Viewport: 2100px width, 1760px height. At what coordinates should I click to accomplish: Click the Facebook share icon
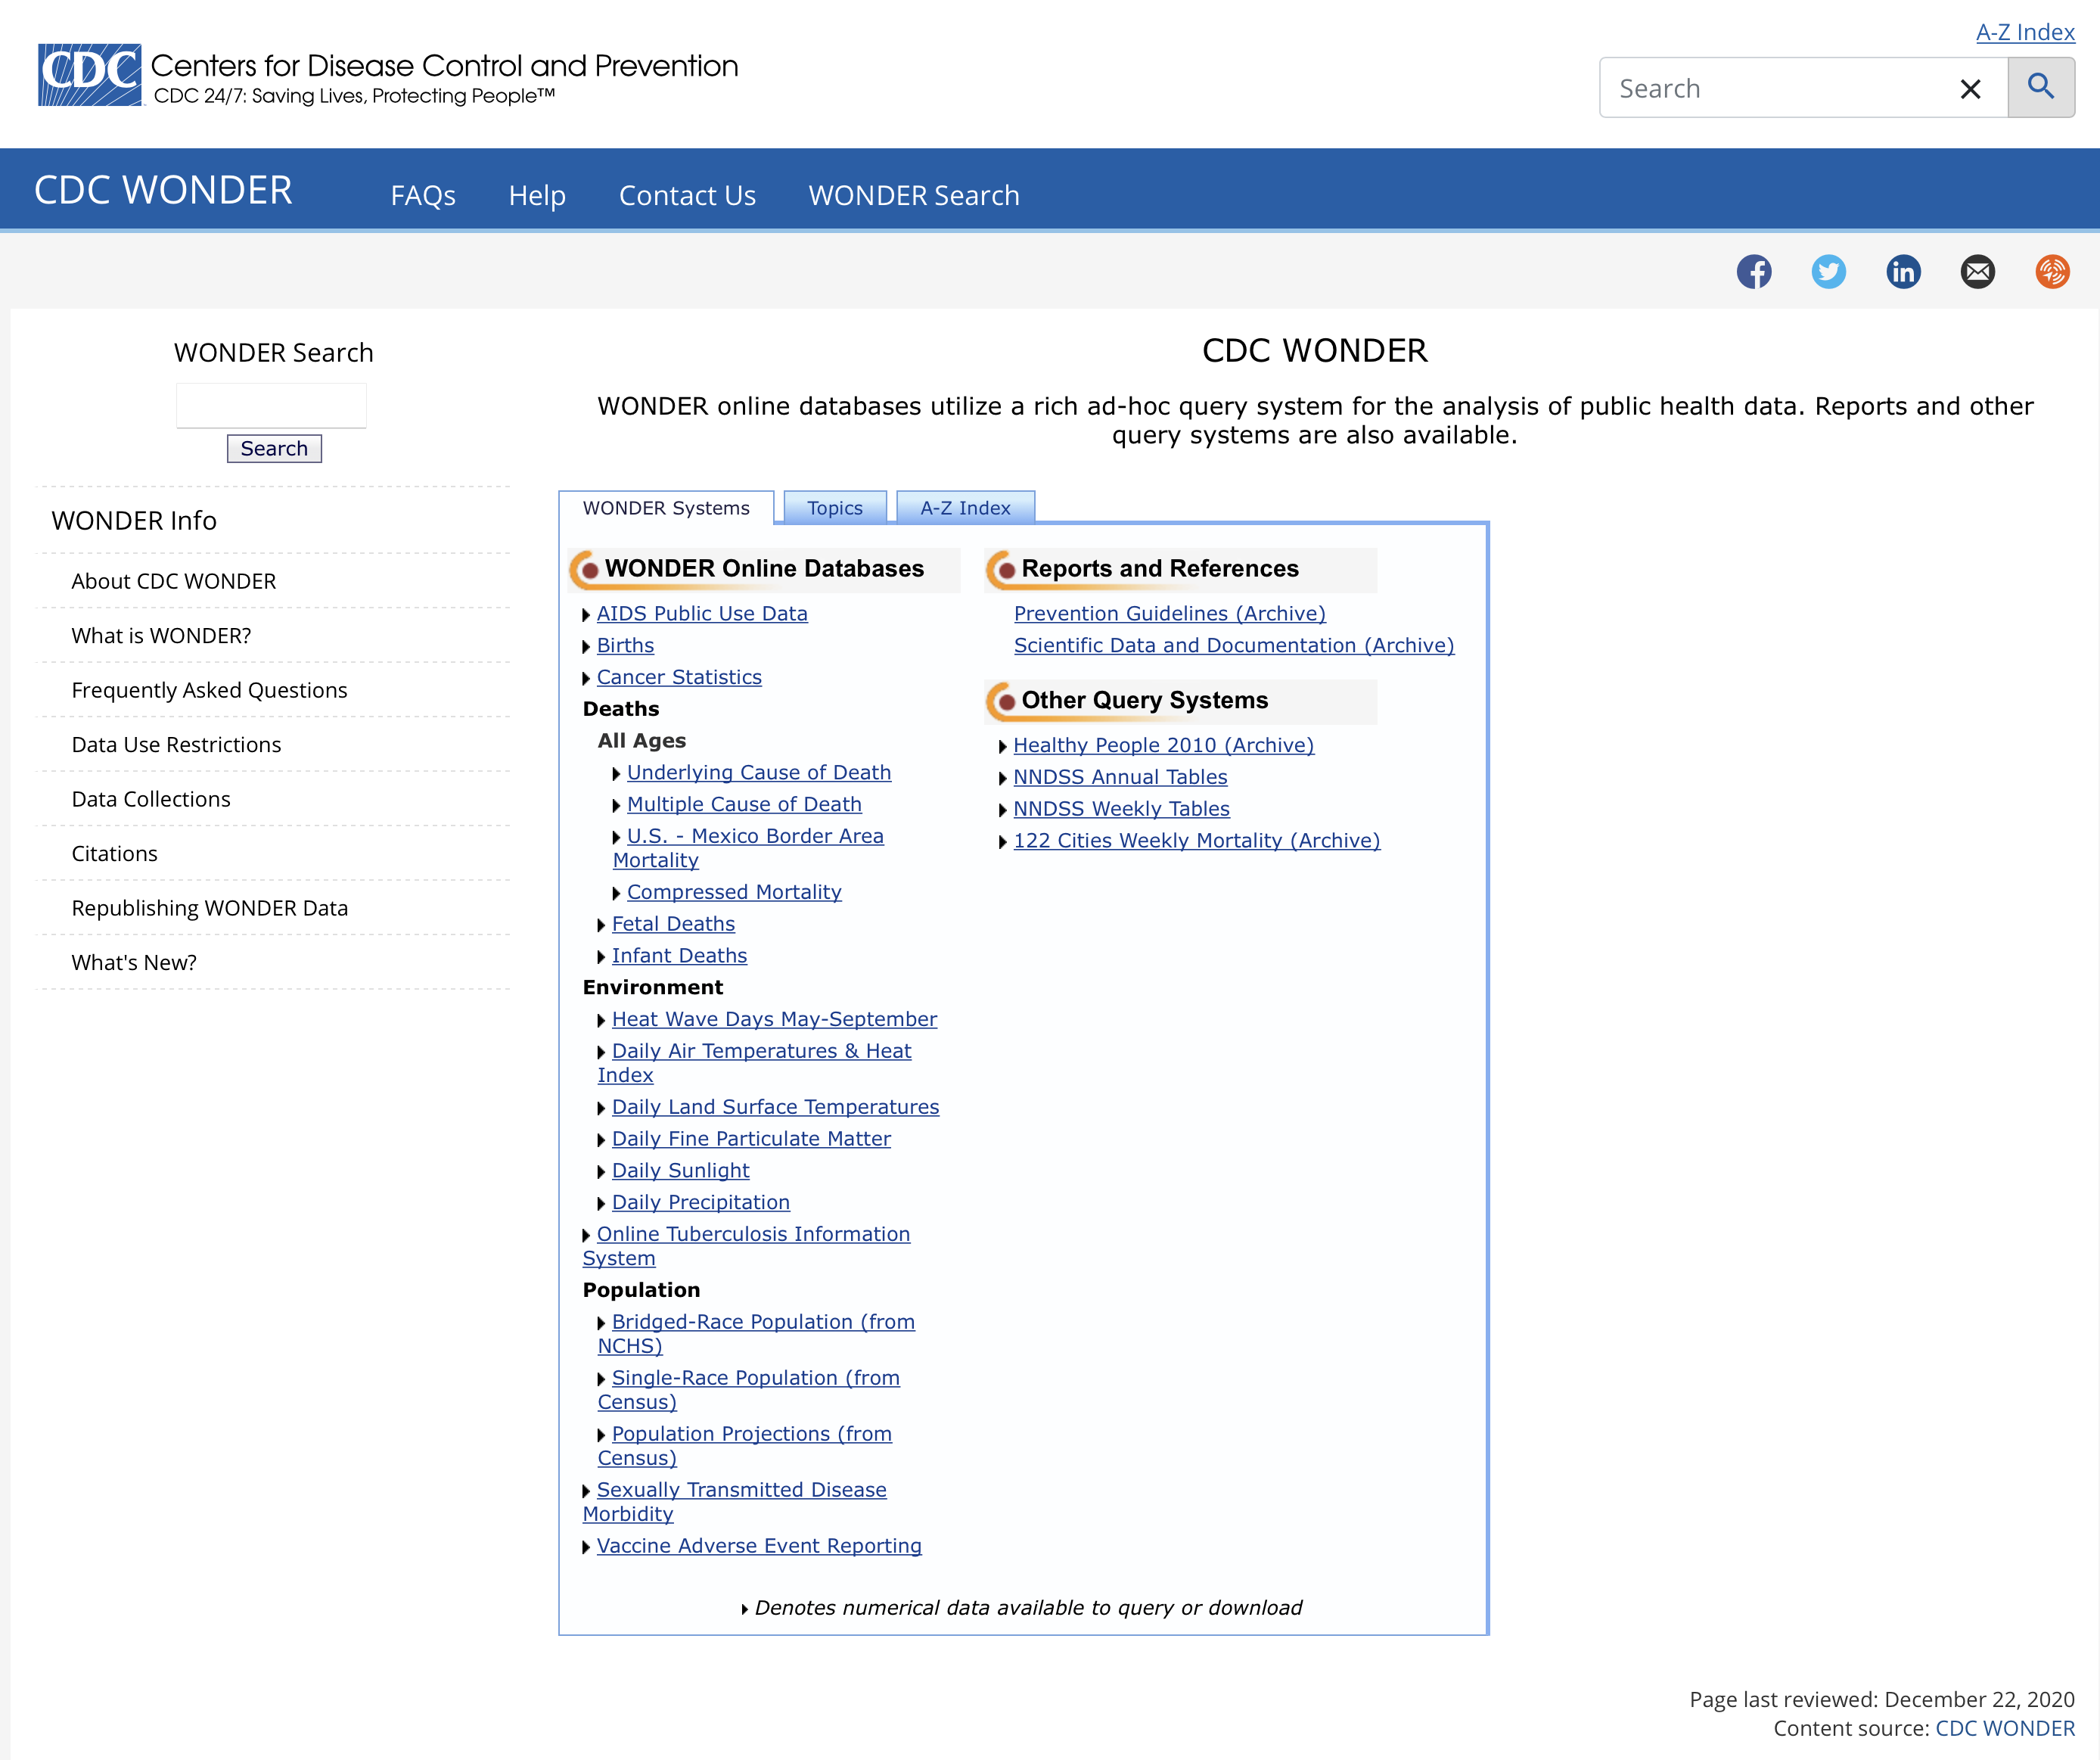click(1753, 272)
